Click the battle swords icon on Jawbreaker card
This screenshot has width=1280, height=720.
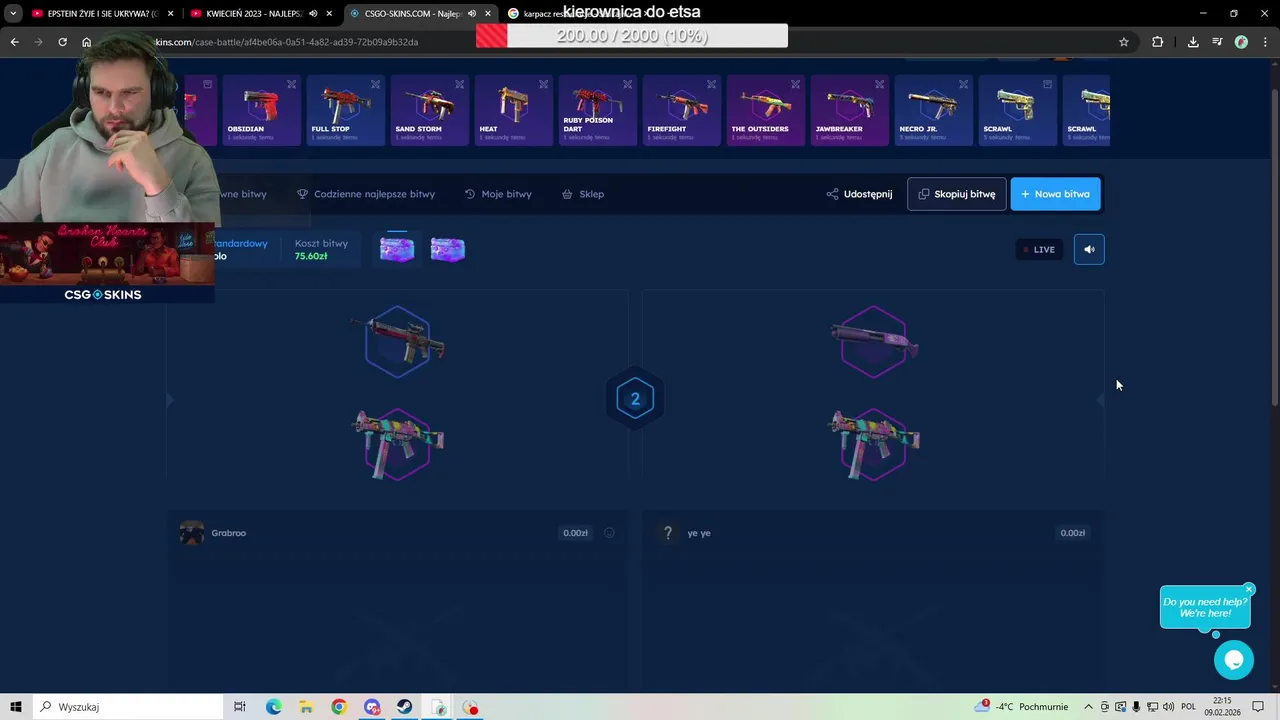click(x=879, y=84)
